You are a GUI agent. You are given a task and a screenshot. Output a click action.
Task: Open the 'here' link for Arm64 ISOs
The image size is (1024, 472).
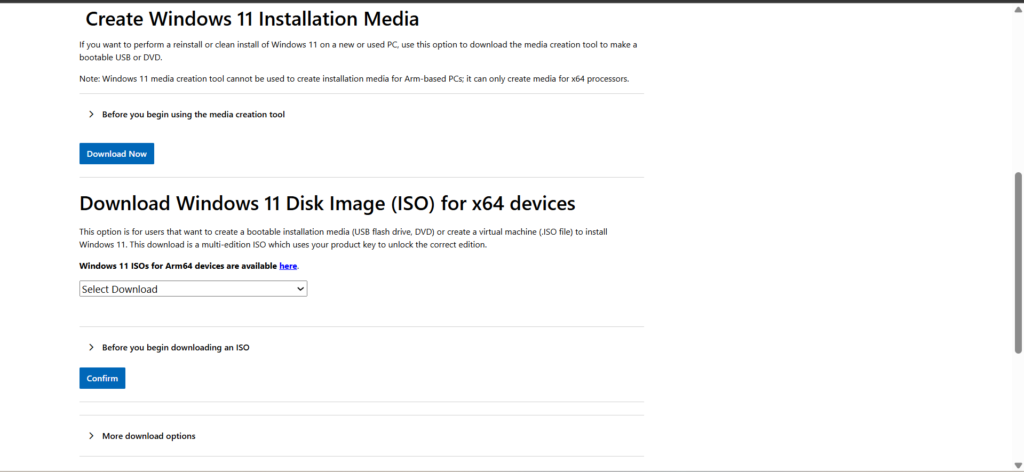288,266
